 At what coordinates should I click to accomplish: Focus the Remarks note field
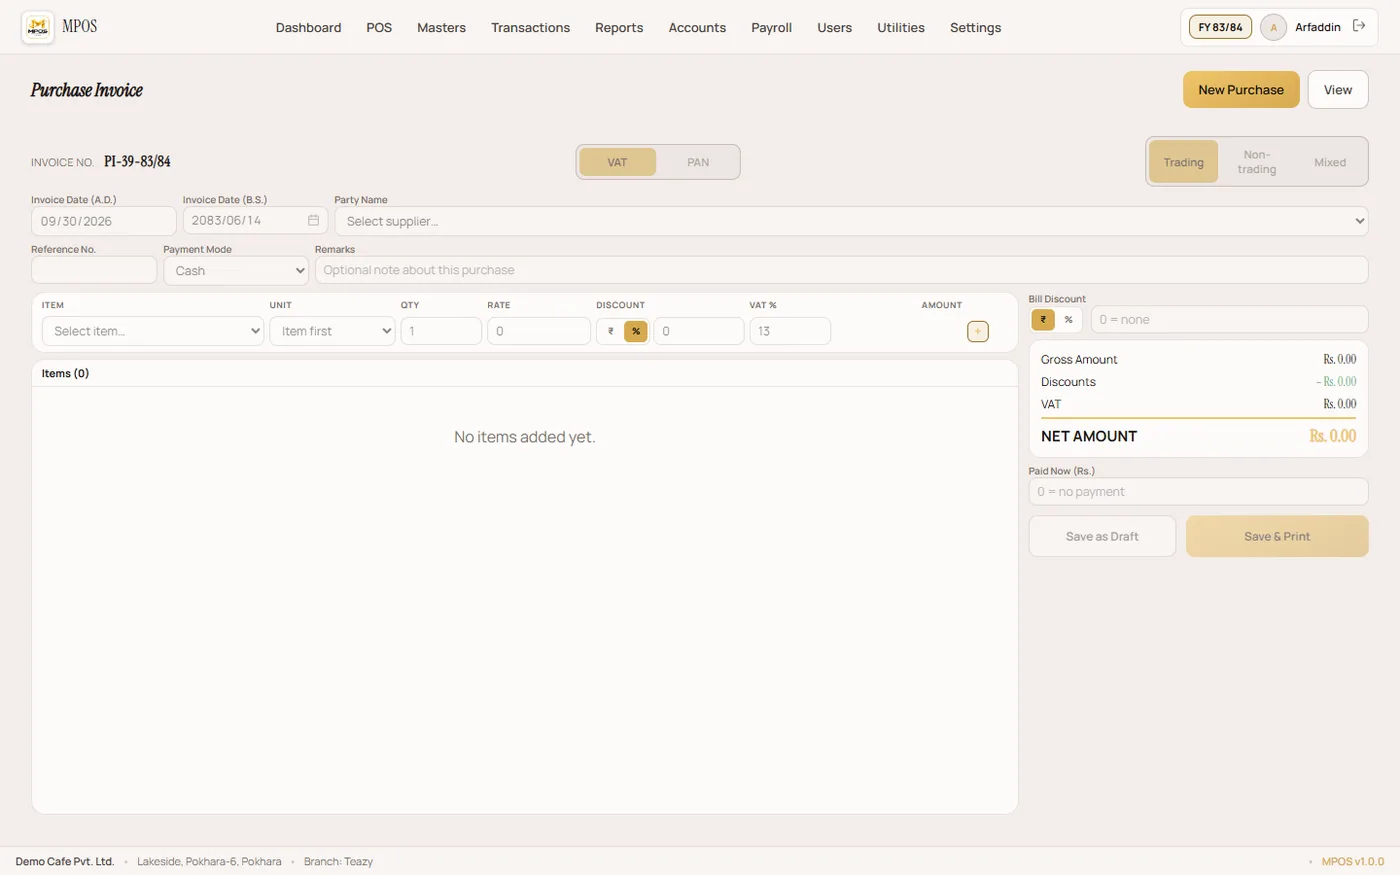tap(841, 270)
